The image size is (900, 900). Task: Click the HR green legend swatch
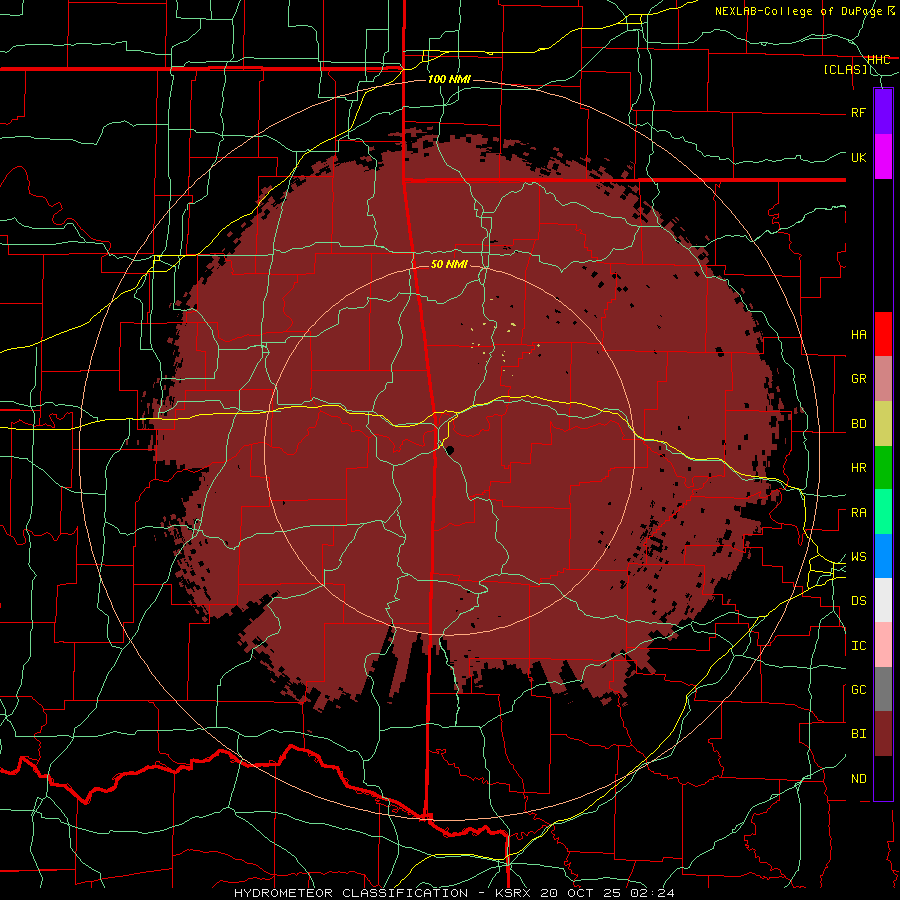click(x=883, y=468)
